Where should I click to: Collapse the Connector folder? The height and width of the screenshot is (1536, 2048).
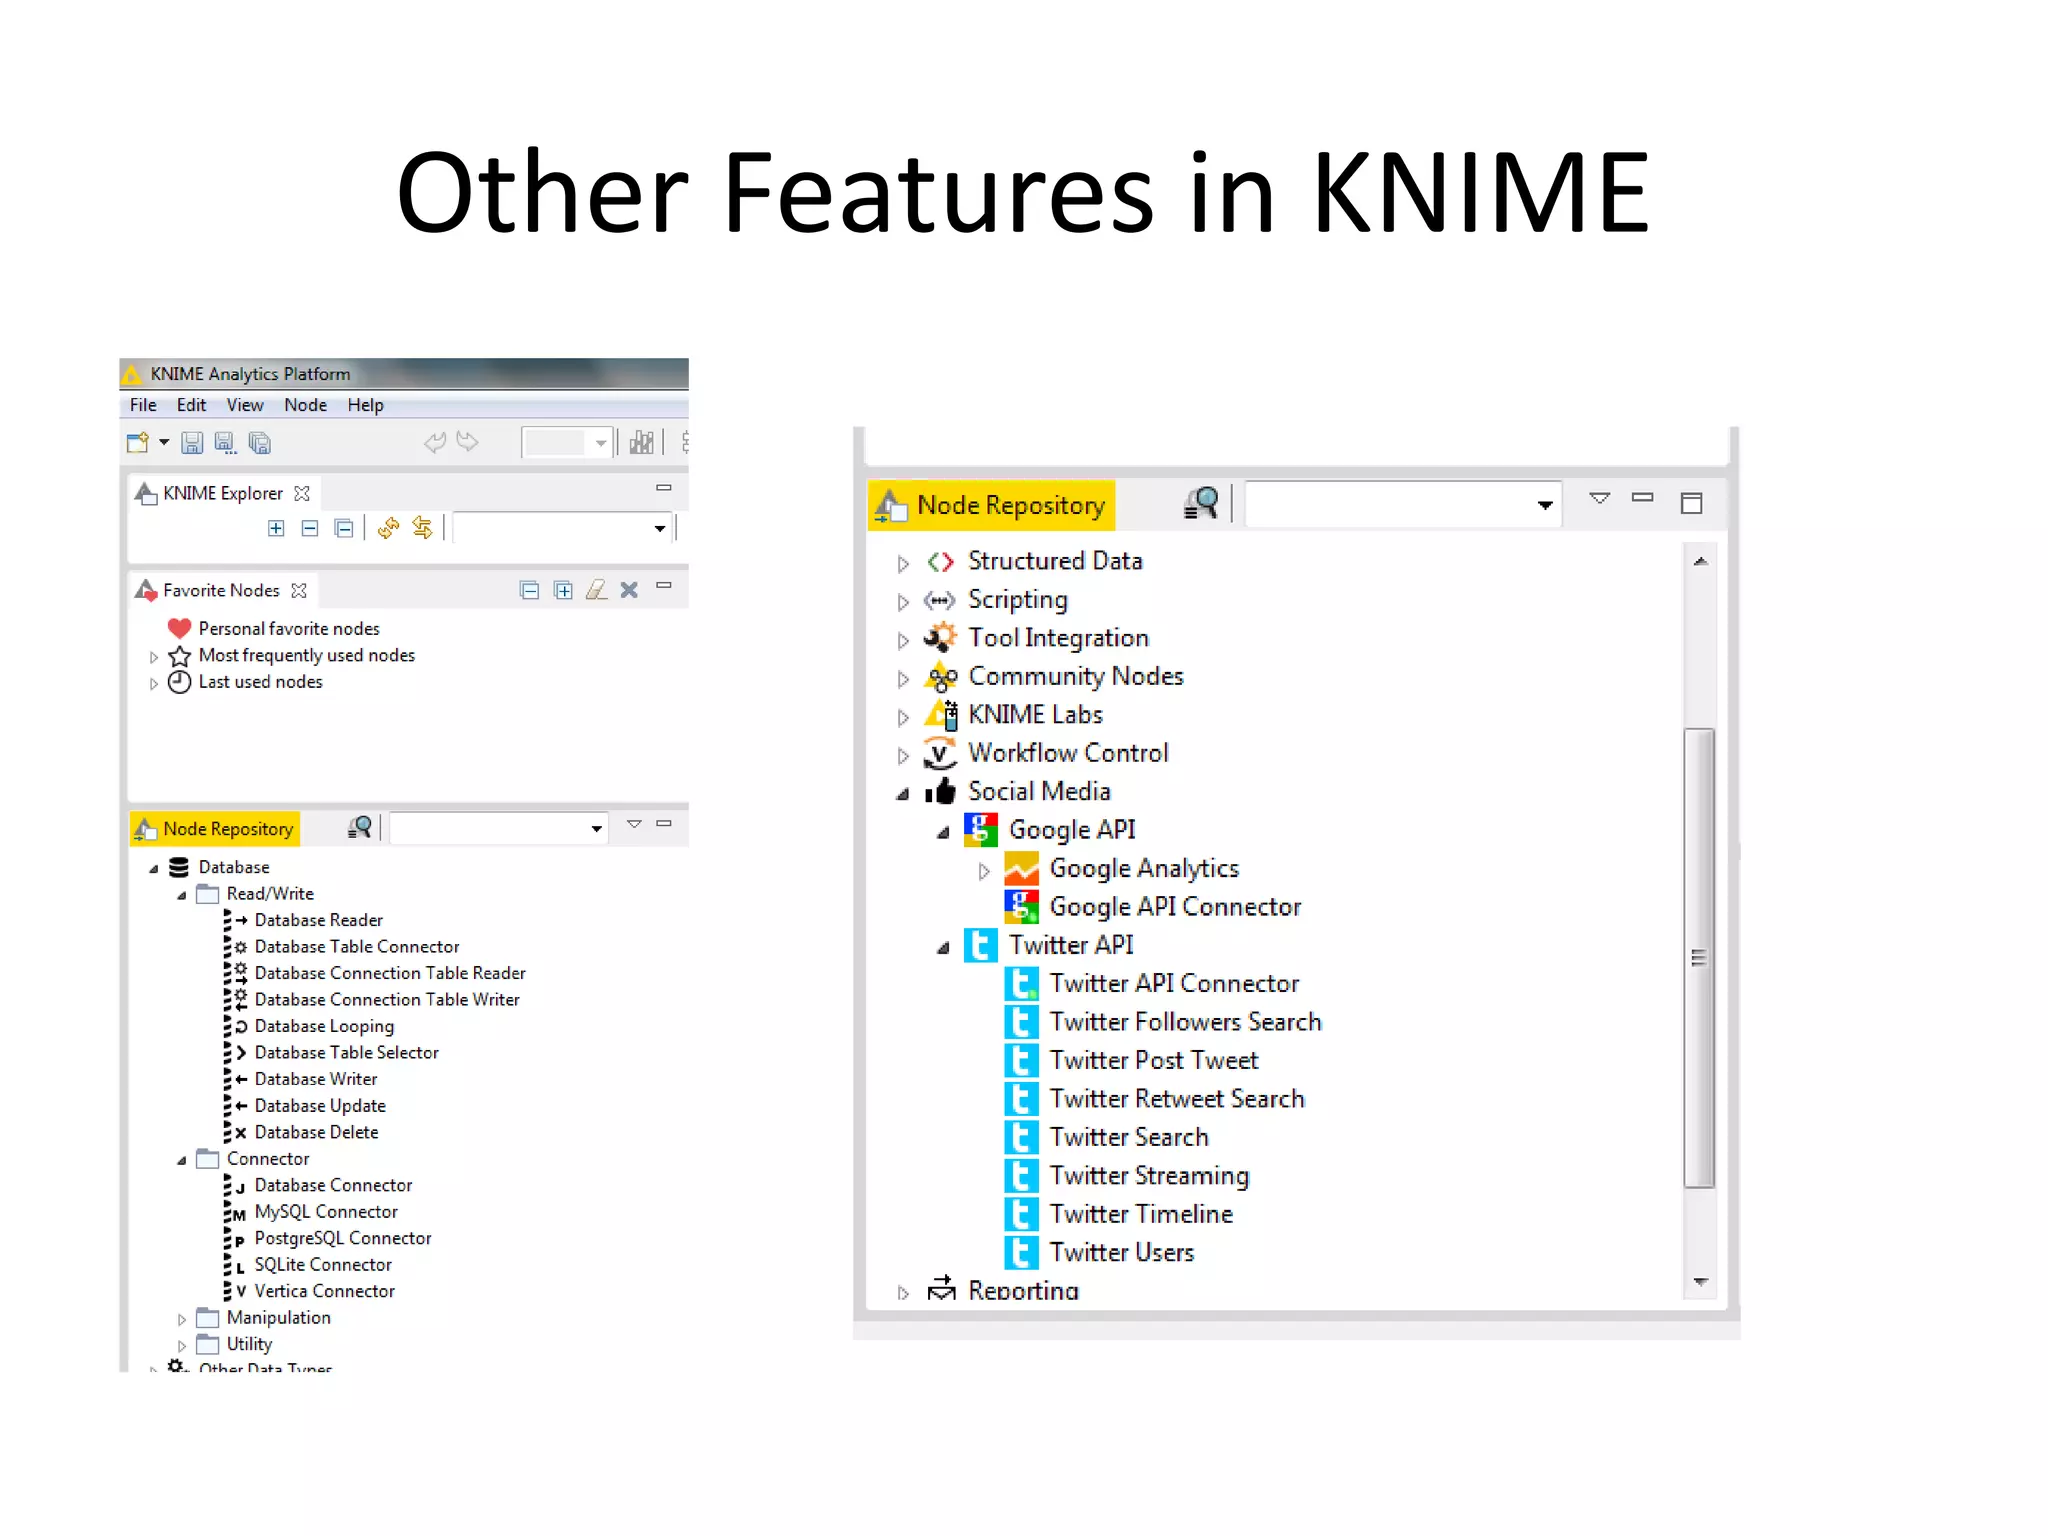[182, 1161]
